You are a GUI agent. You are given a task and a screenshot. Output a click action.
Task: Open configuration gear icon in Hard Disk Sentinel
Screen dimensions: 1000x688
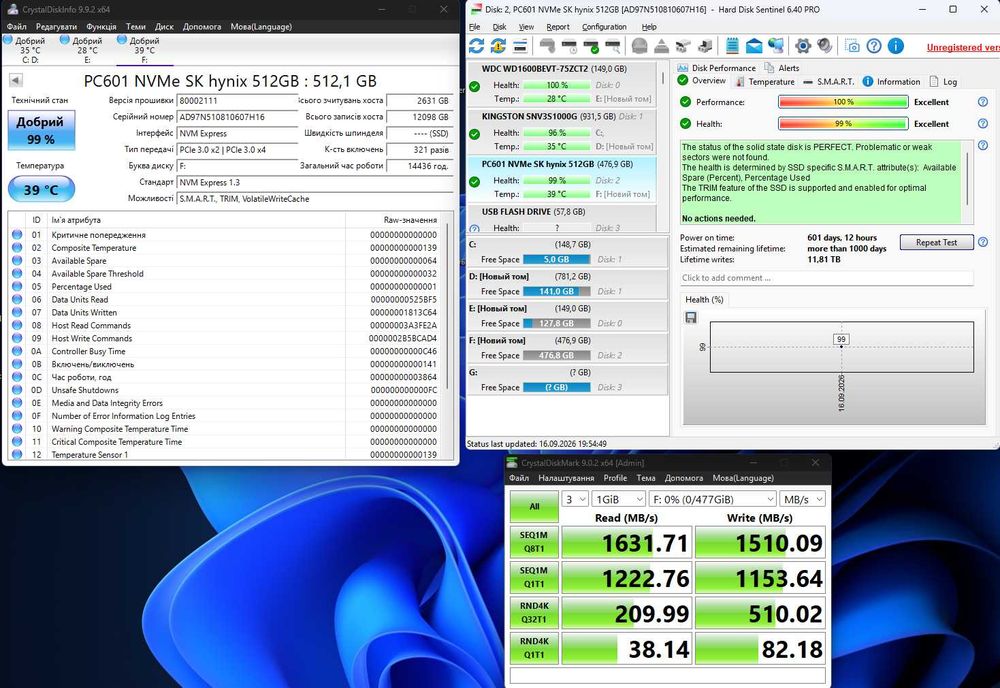pos(803,46)
